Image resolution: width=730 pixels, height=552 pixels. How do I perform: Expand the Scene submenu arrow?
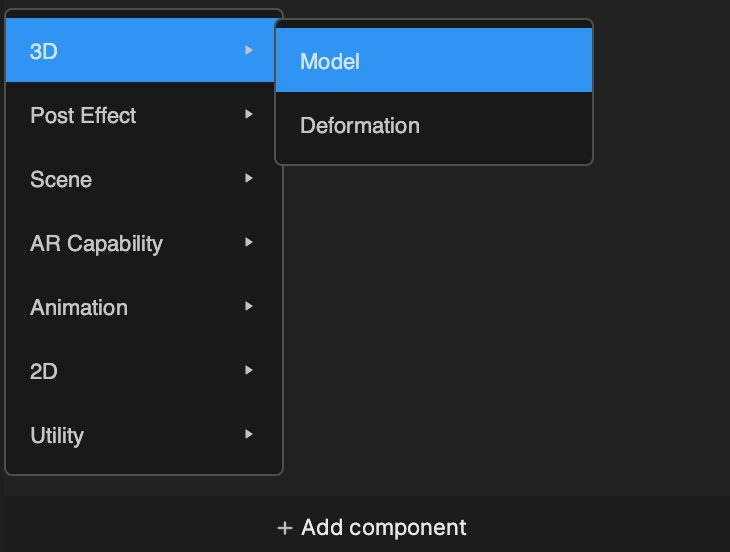click(249, 178)
